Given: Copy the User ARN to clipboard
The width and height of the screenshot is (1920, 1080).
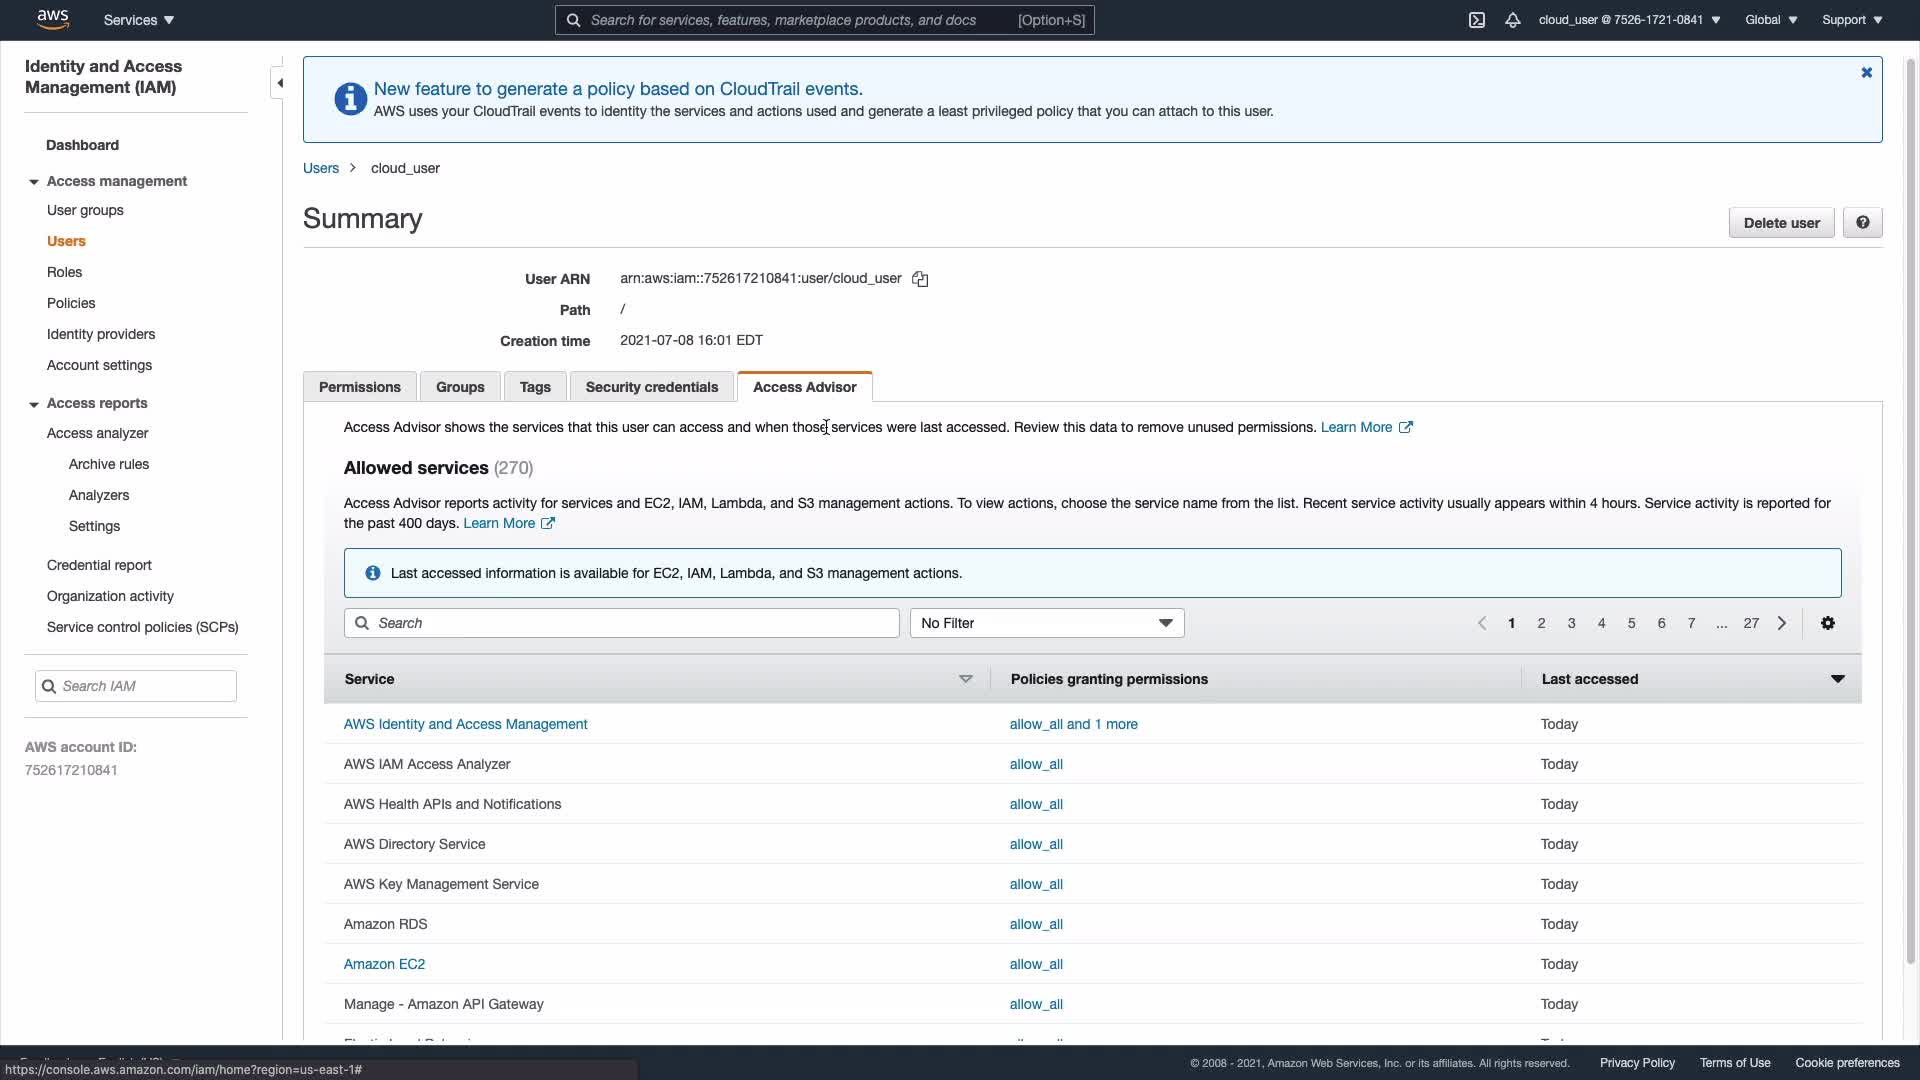Looking at the screenshot, I should (x=920, y=280).
